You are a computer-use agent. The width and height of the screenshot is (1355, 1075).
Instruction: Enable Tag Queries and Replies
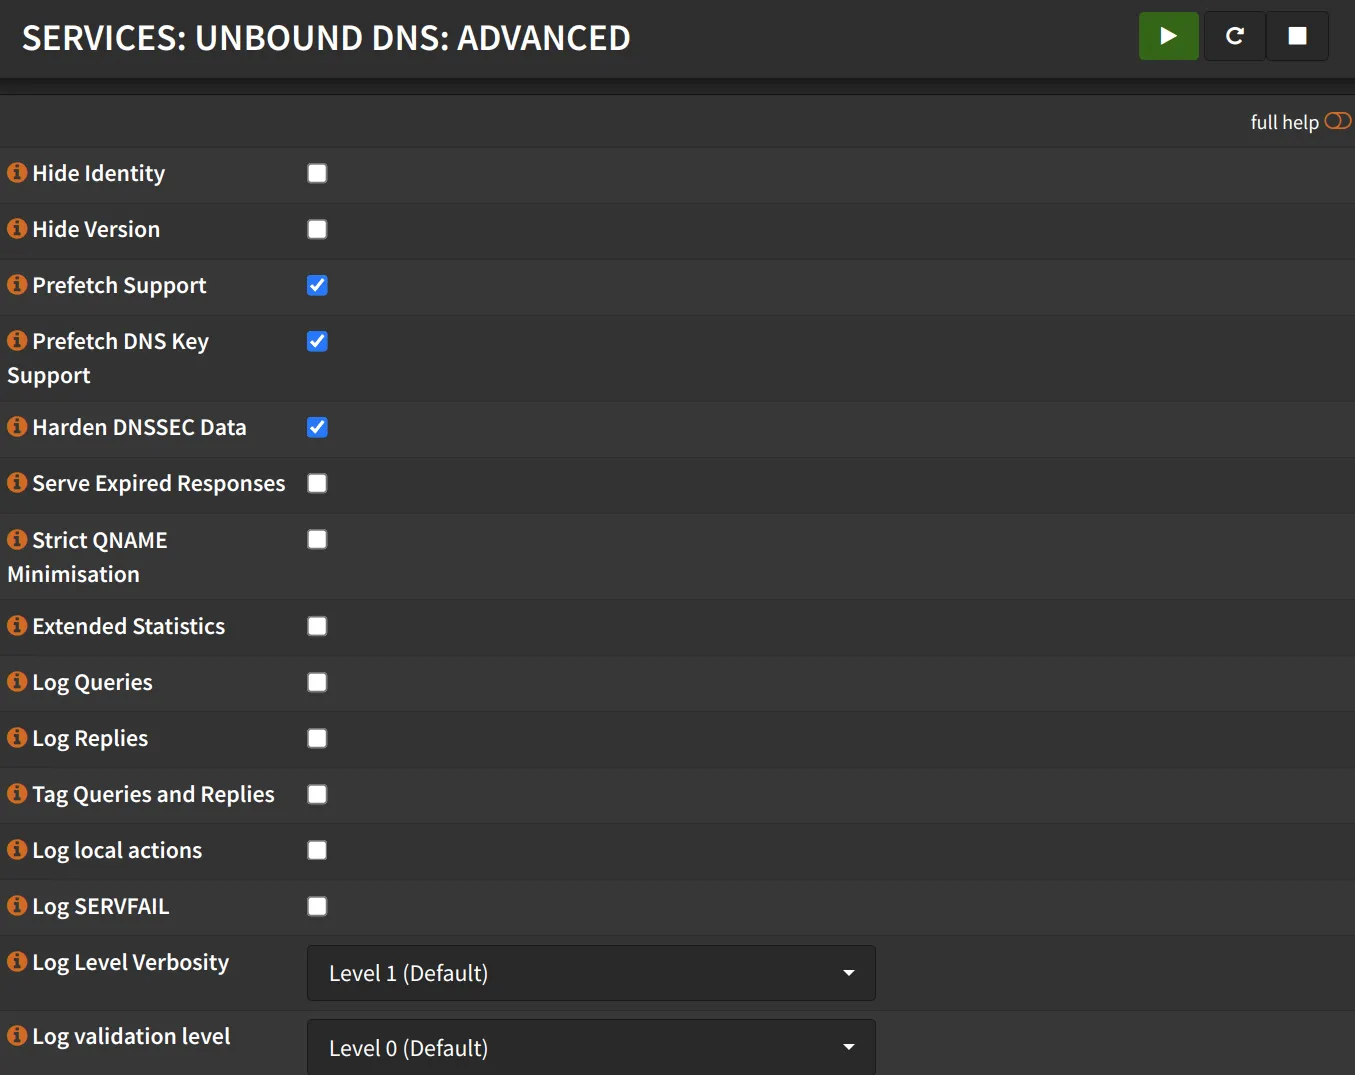pos(317,794)
